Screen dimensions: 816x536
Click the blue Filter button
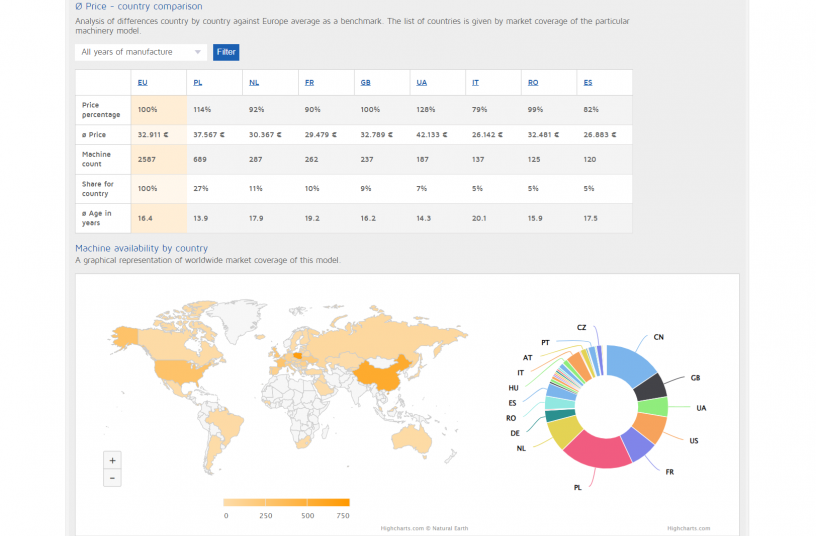pyautogui.click(x=226, y=52)
